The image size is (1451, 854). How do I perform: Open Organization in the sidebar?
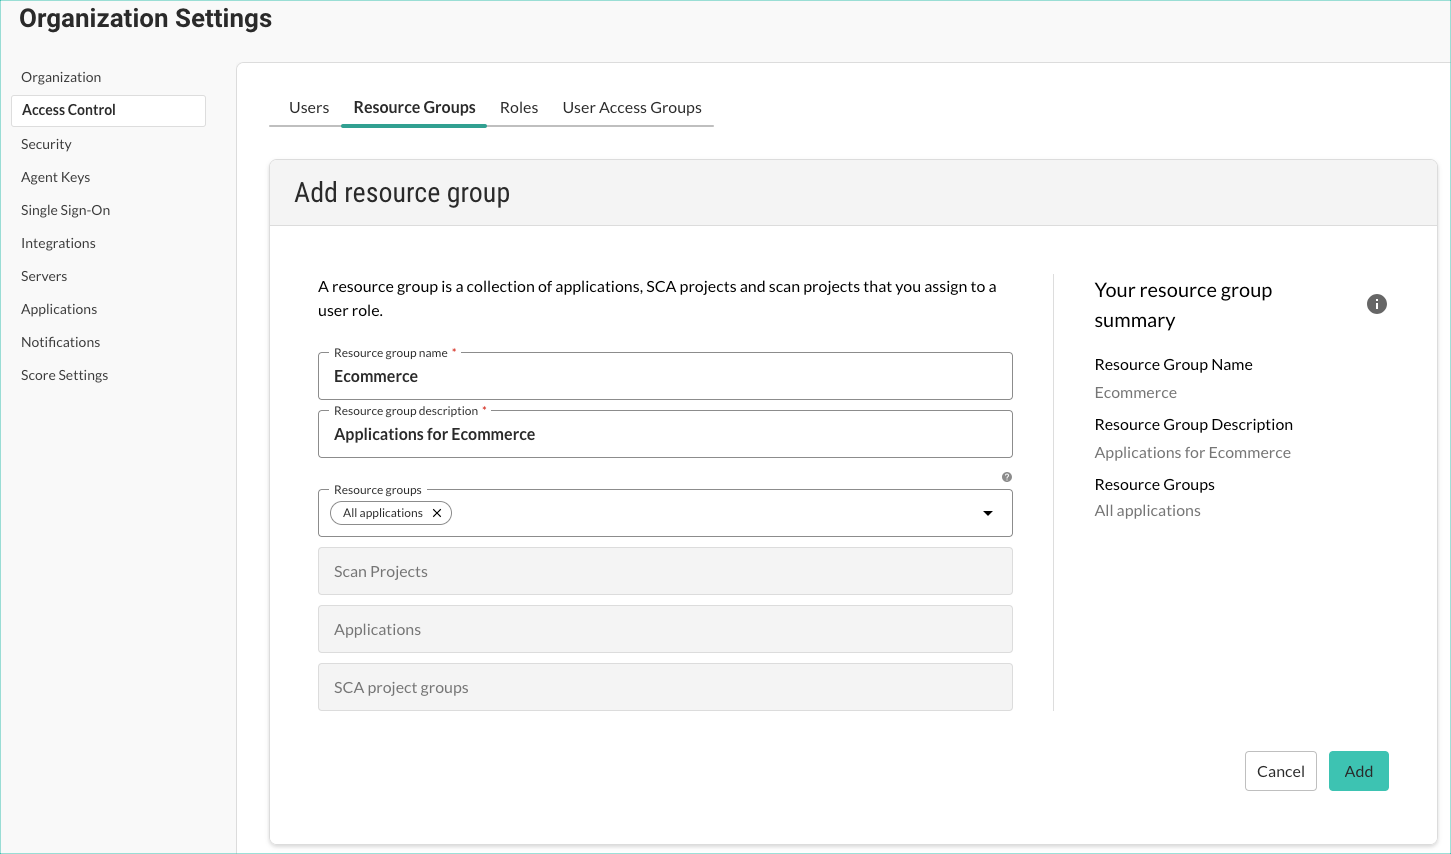click(x=61, y=77)
